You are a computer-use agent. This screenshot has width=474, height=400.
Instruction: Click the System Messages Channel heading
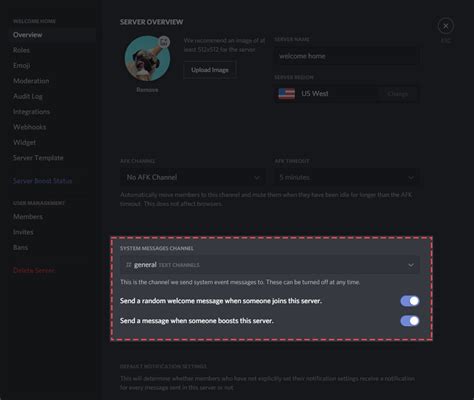[x=157, y=248]
